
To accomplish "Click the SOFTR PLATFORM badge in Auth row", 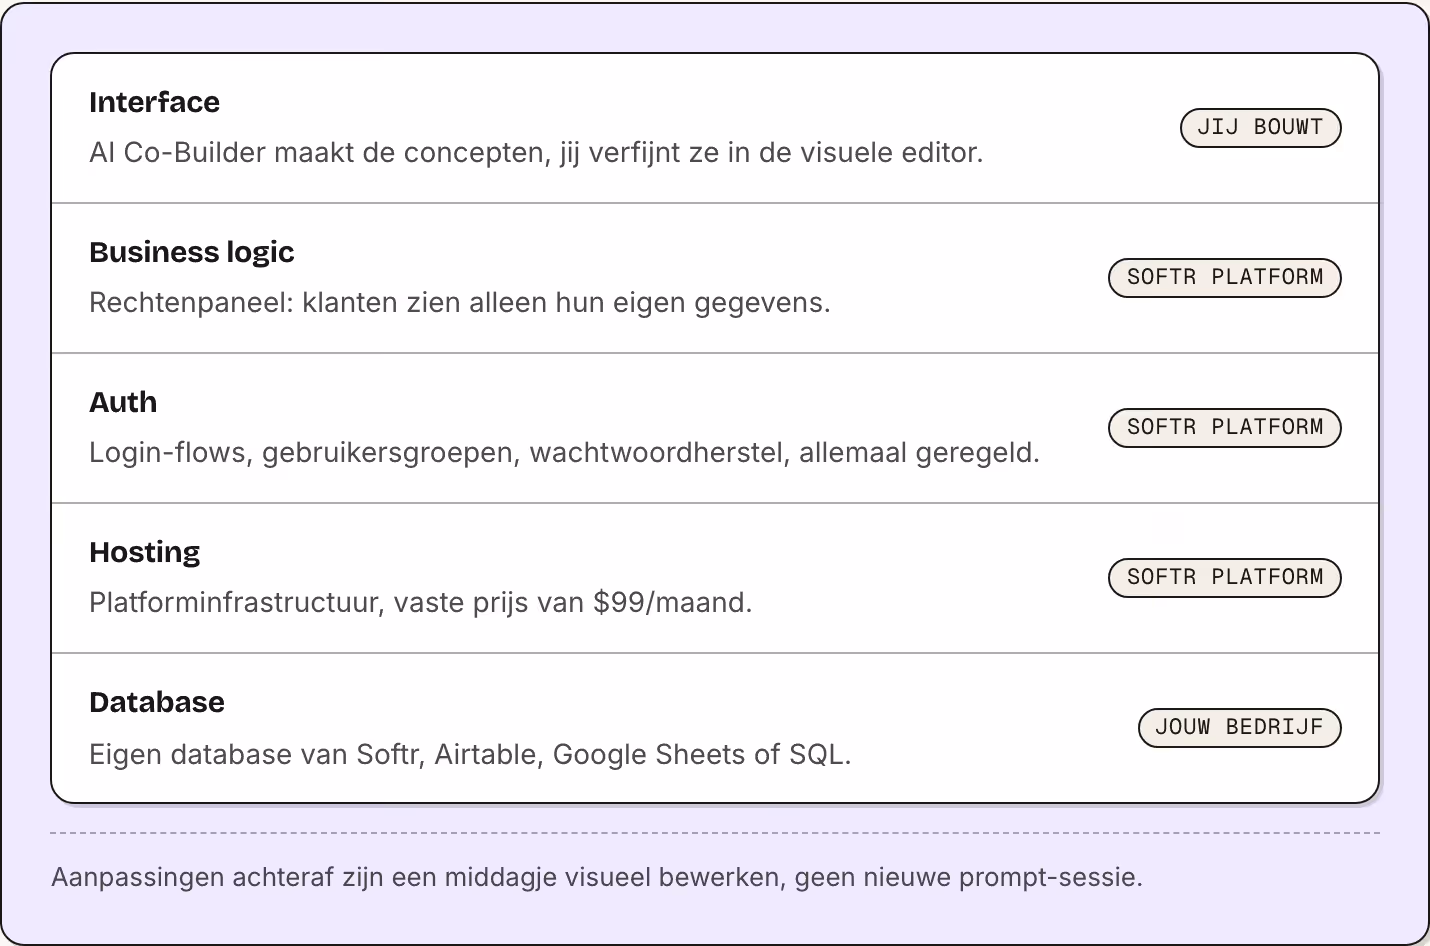I will click(1224, 428).
